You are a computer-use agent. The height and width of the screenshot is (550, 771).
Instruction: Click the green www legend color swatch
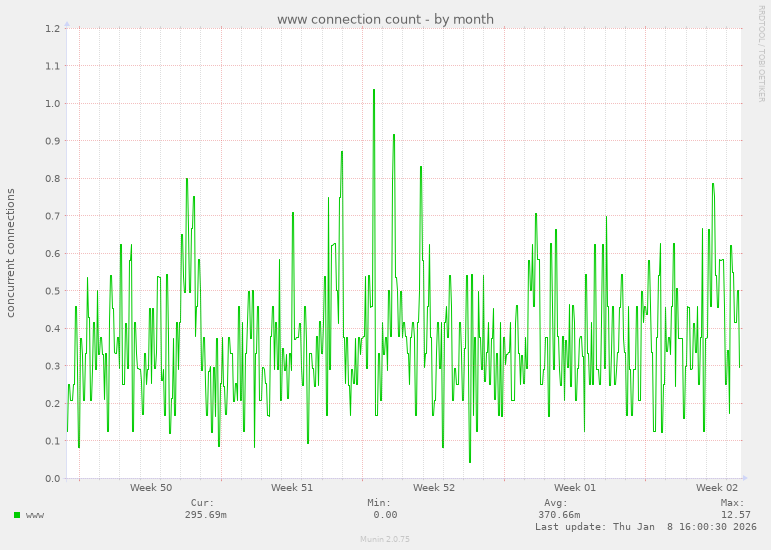click(x=17, y=515)
